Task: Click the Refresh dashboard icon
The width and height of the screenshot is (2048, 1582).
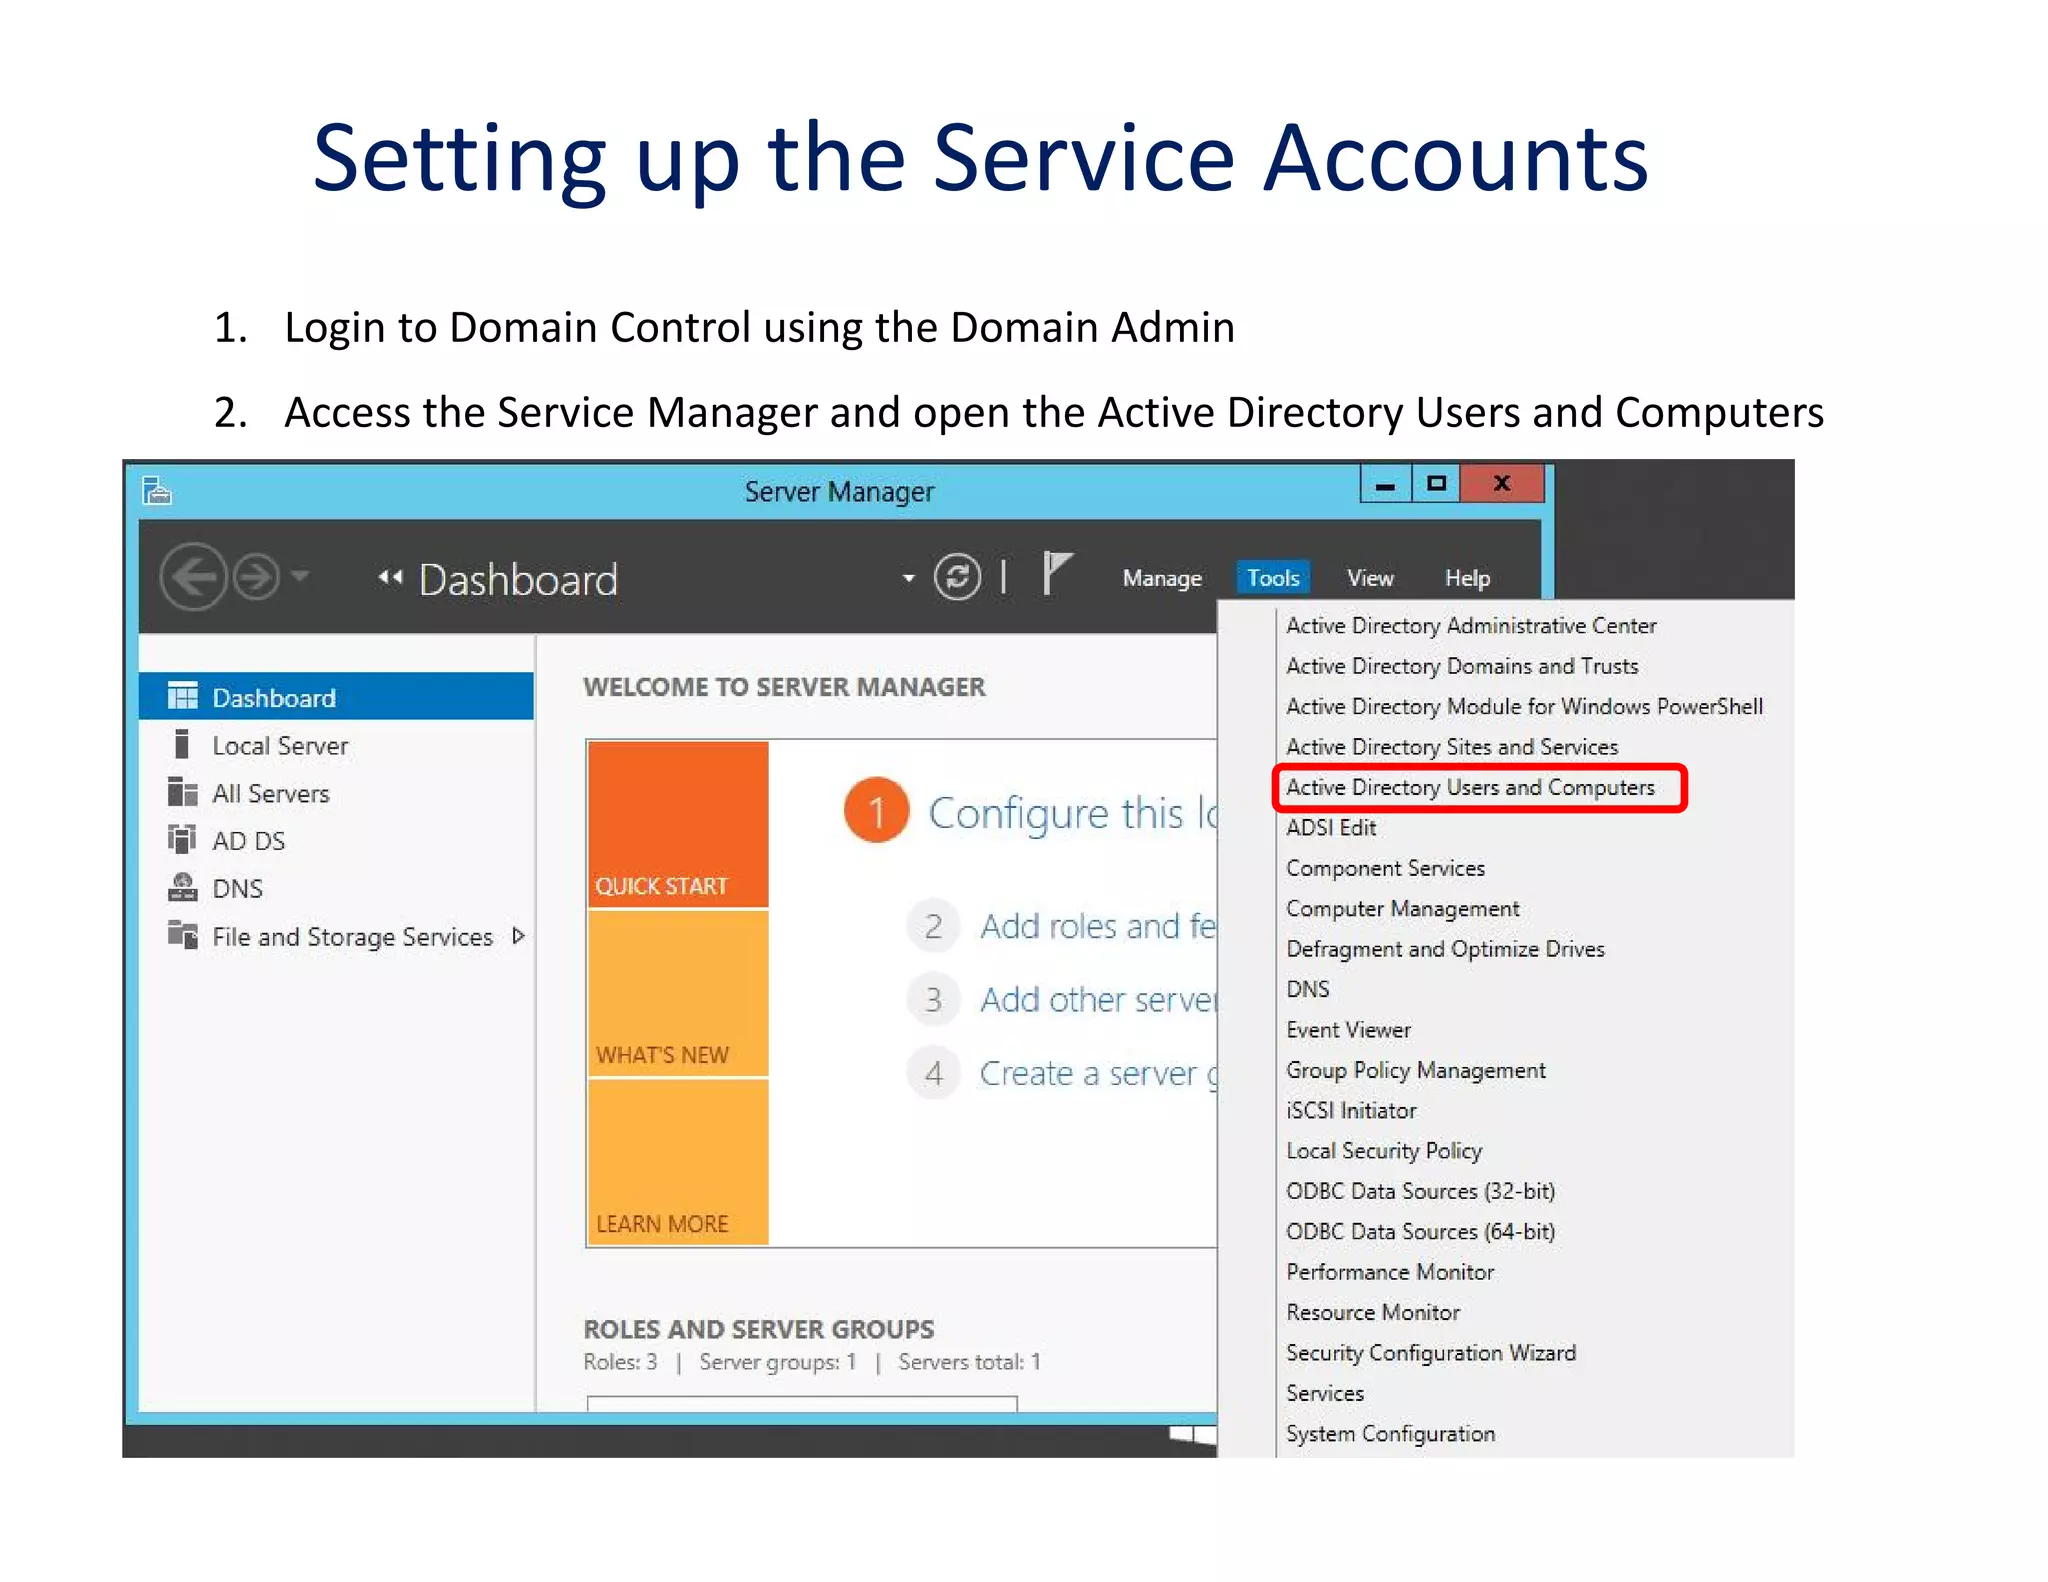Action: [957, 577]
